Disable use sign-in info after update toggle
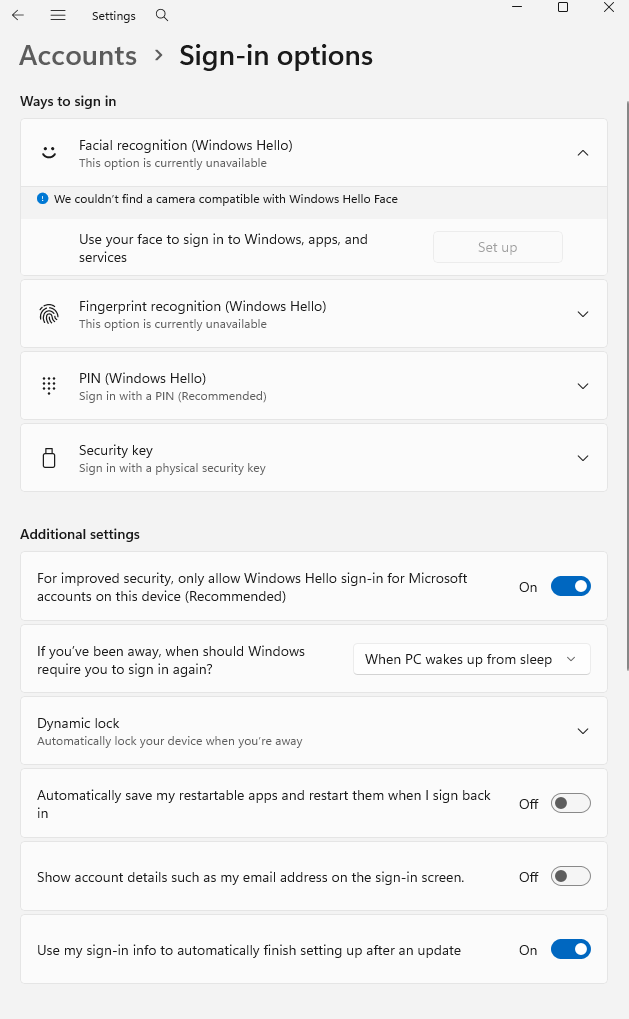This screenshot has height=1019, width=629. pyautogui.click(x=571, y=949)
